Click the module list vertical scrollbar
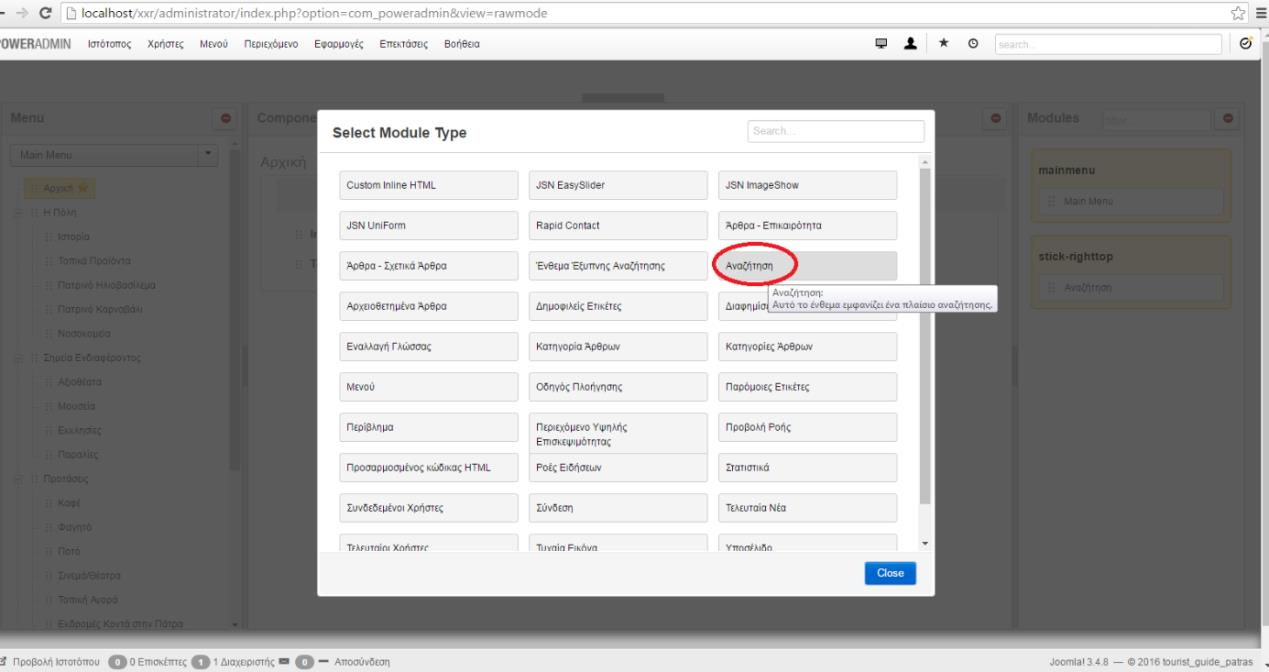The width and height of the screenshot is (1269, 672). tap(925, 335)
